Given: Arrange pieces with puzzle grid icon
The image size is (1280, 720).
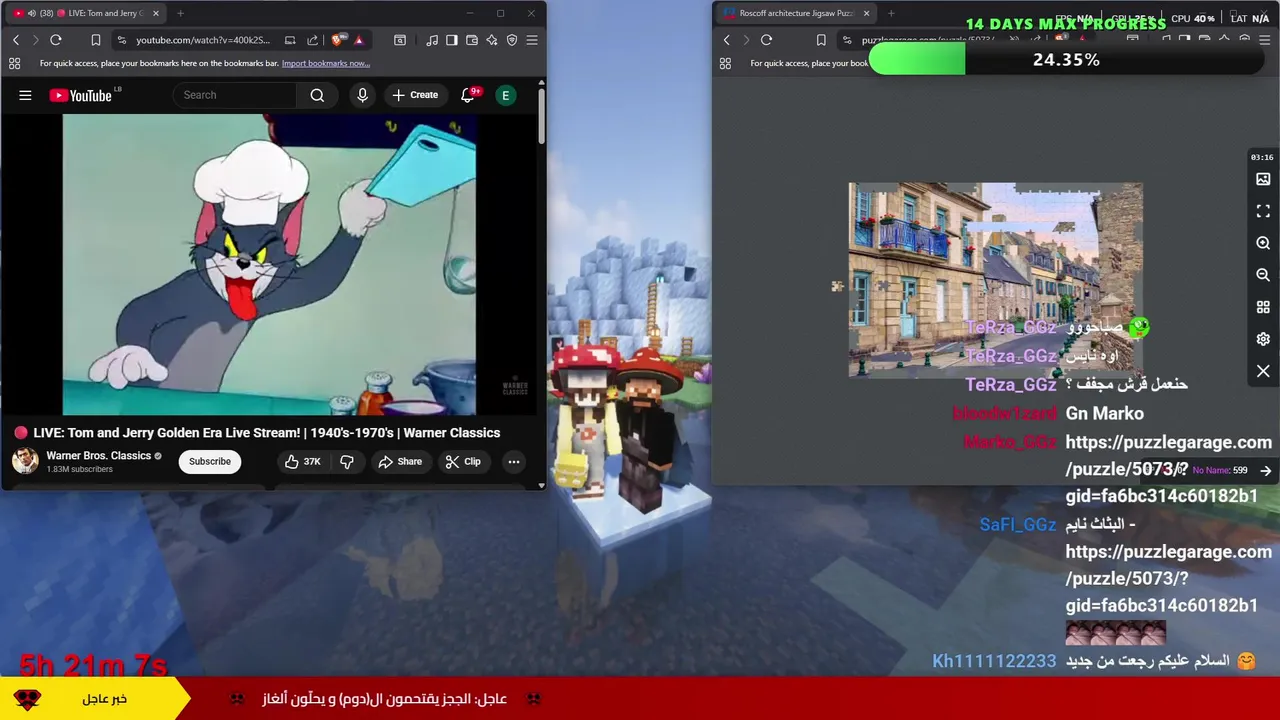Looking at the screenshot, I should [x=1263, y=307].
